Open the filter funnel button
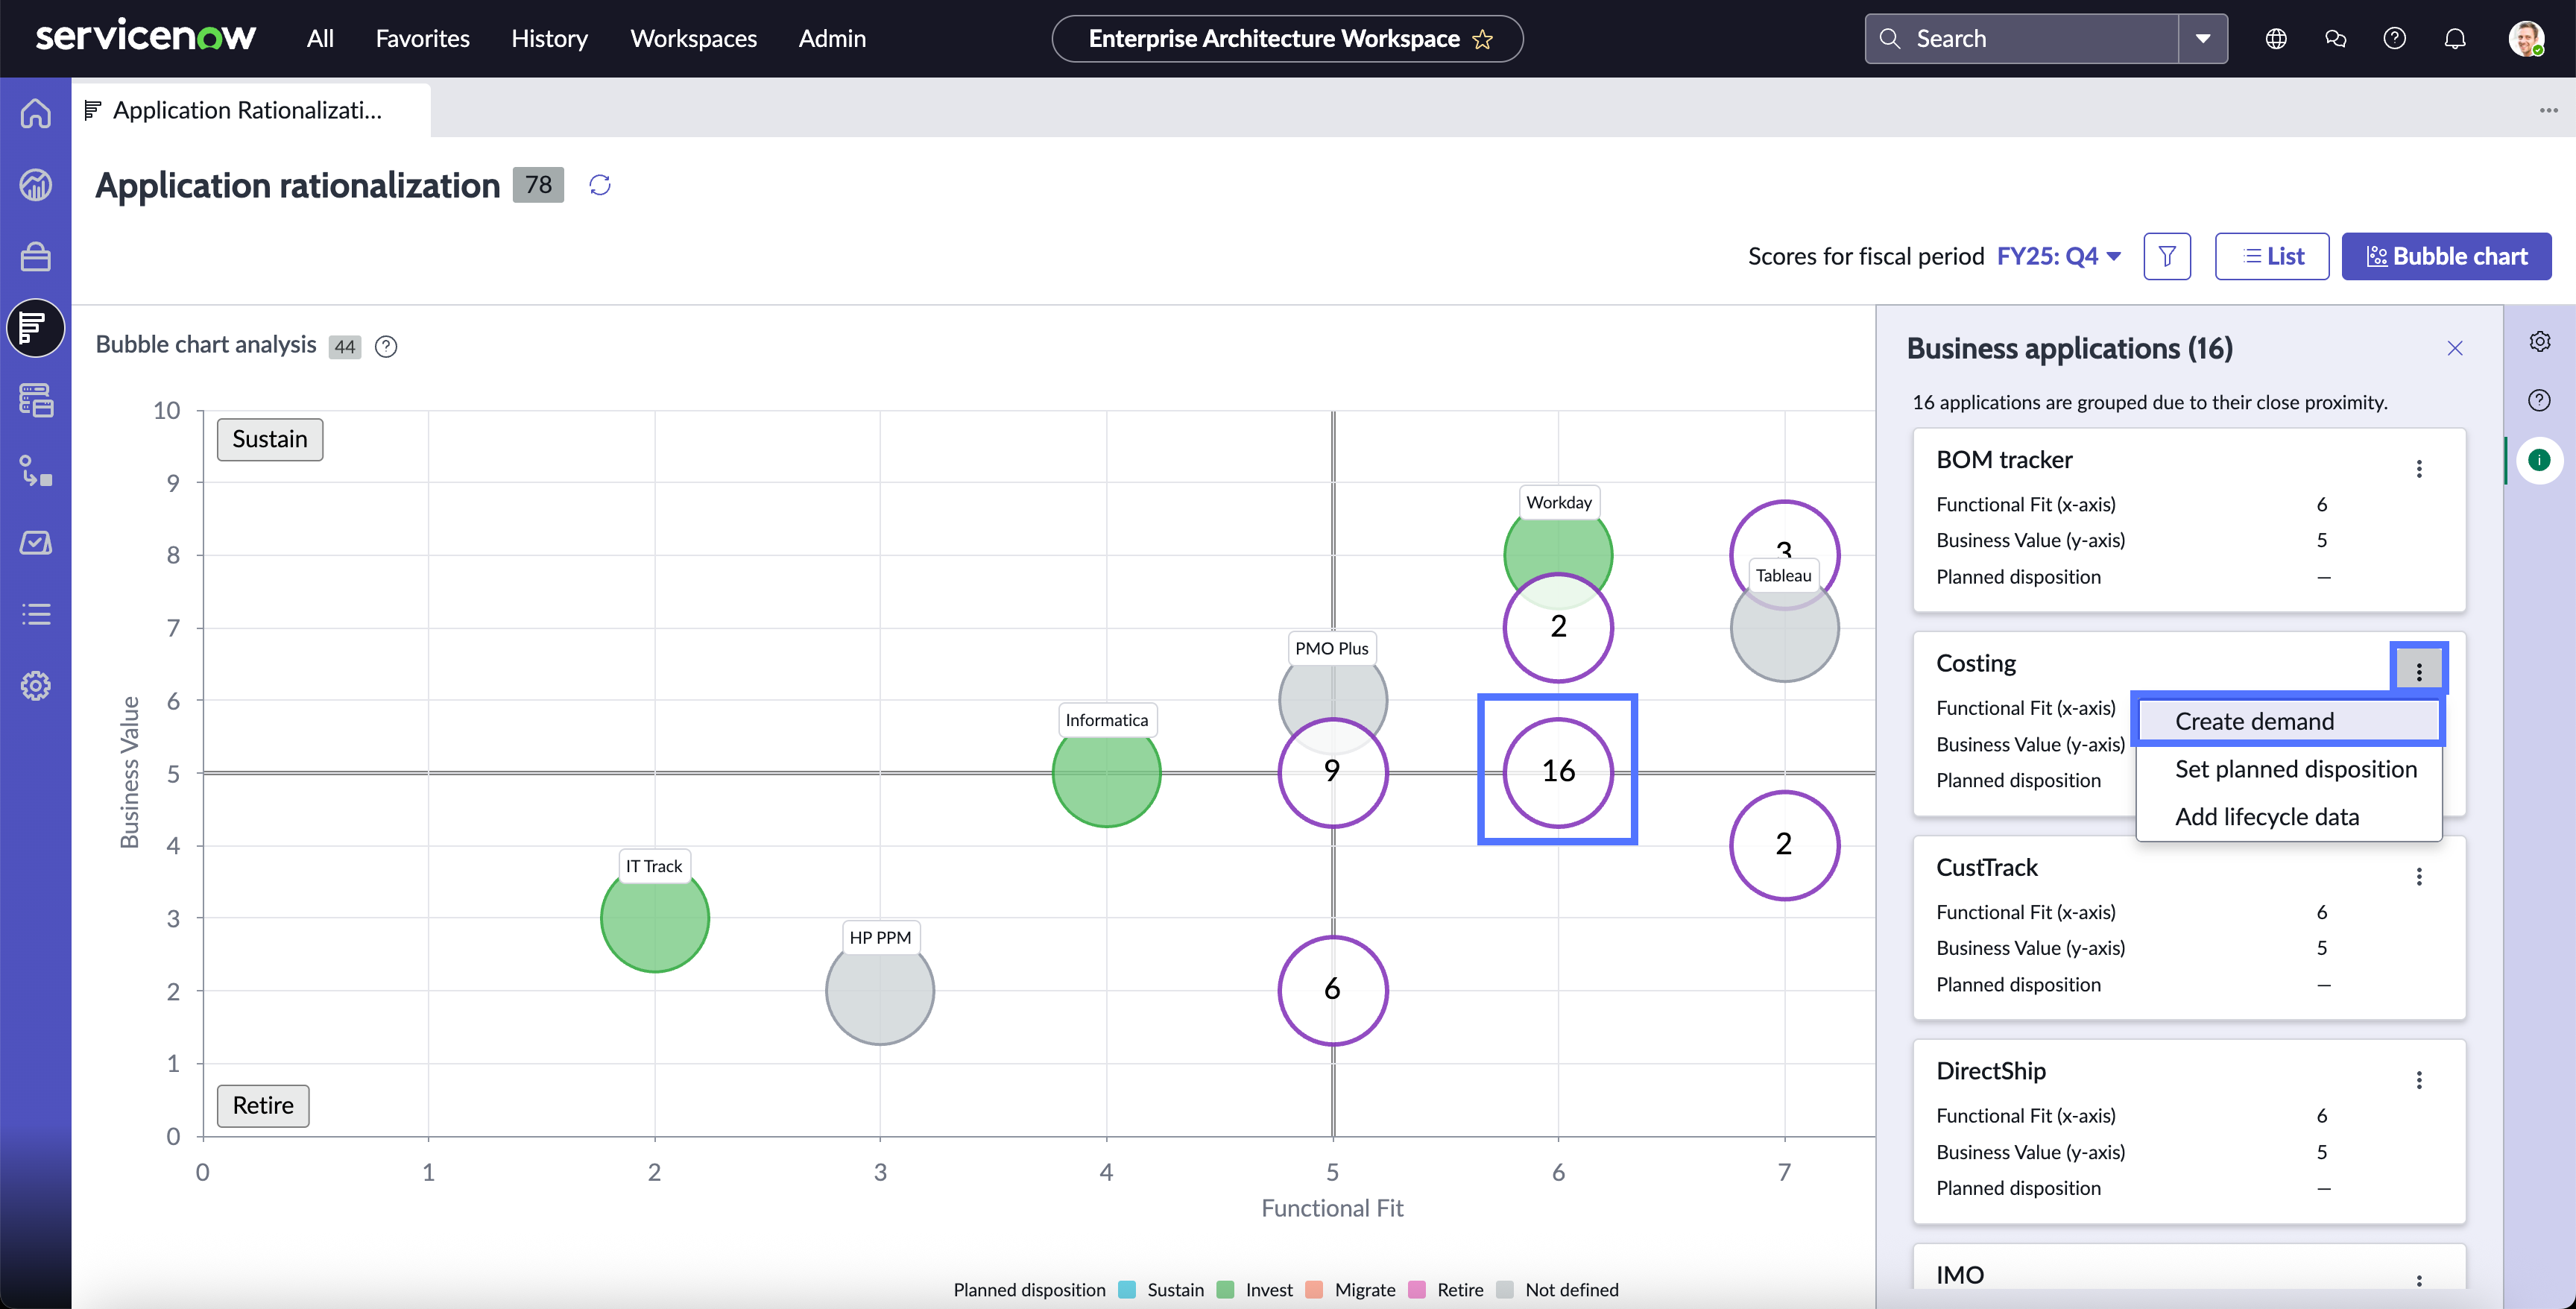2576x1309 pixels. 2167,256
